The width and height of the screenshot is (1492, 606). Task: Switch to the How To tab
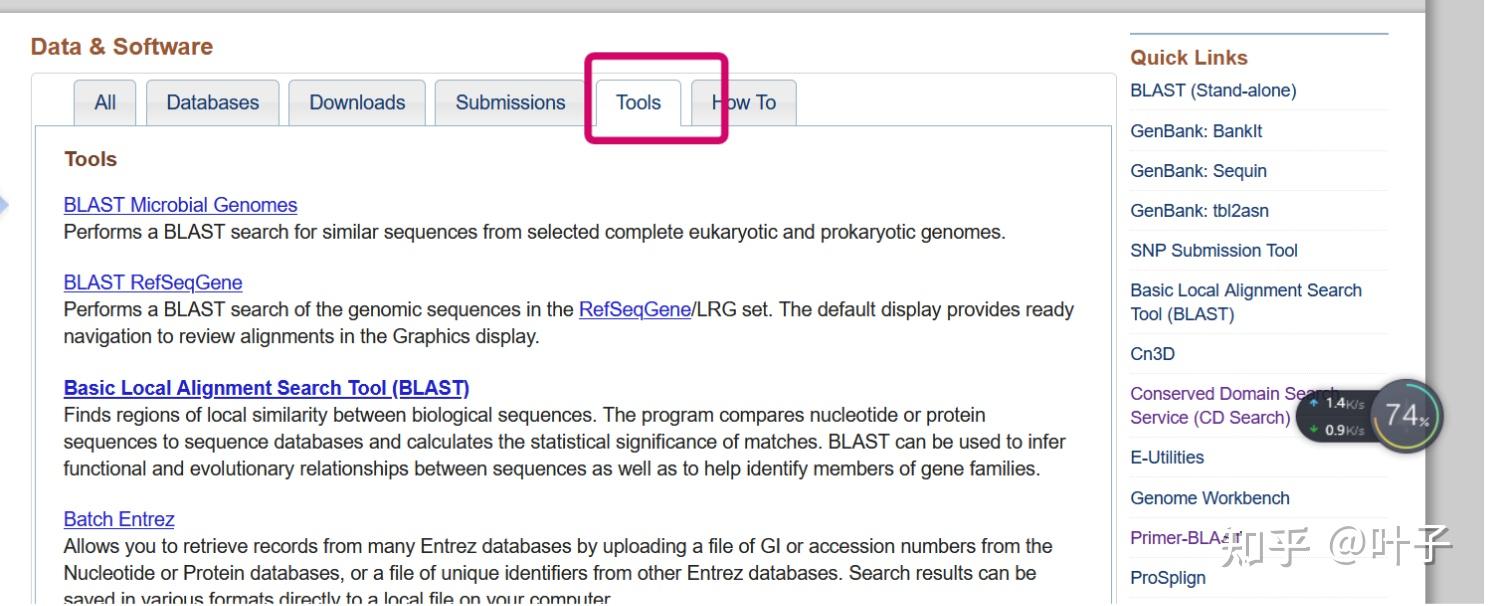coord(744,103)
